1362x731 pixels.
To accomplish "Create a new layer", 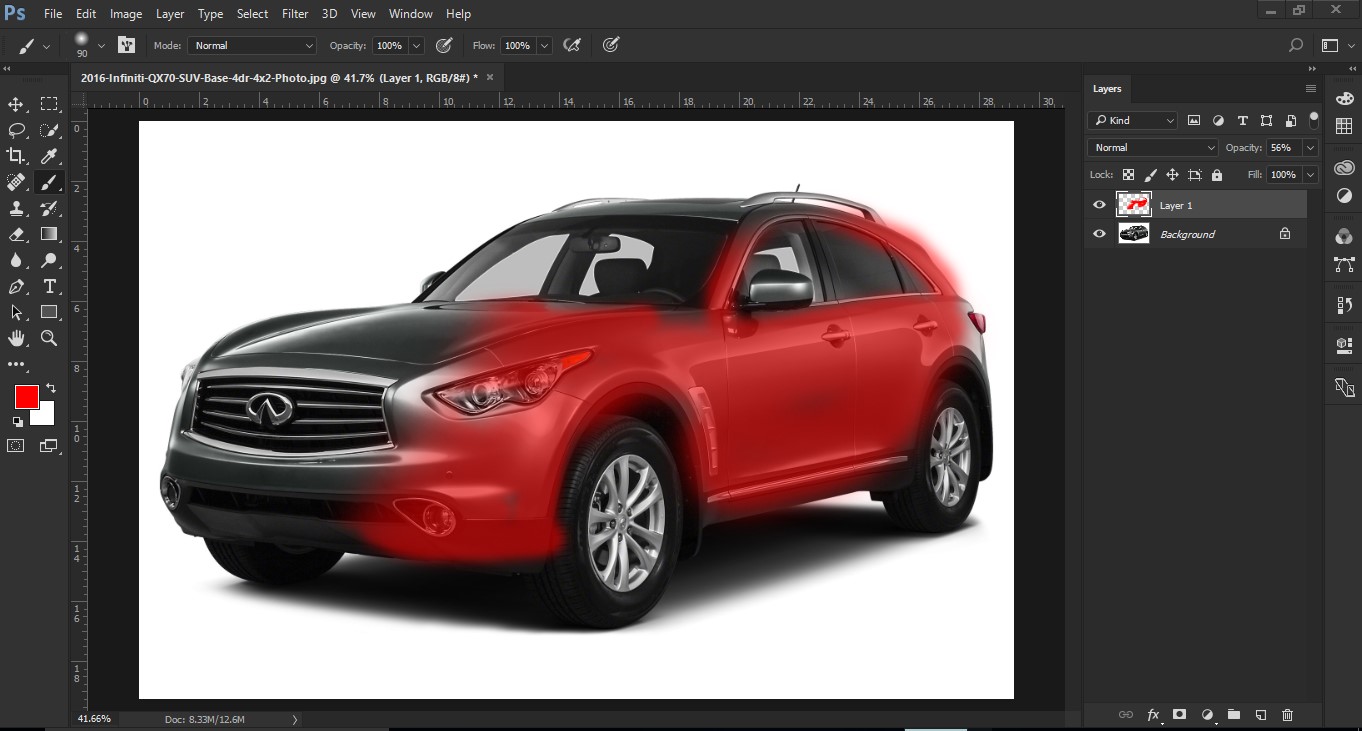I will click(1261, 714).
